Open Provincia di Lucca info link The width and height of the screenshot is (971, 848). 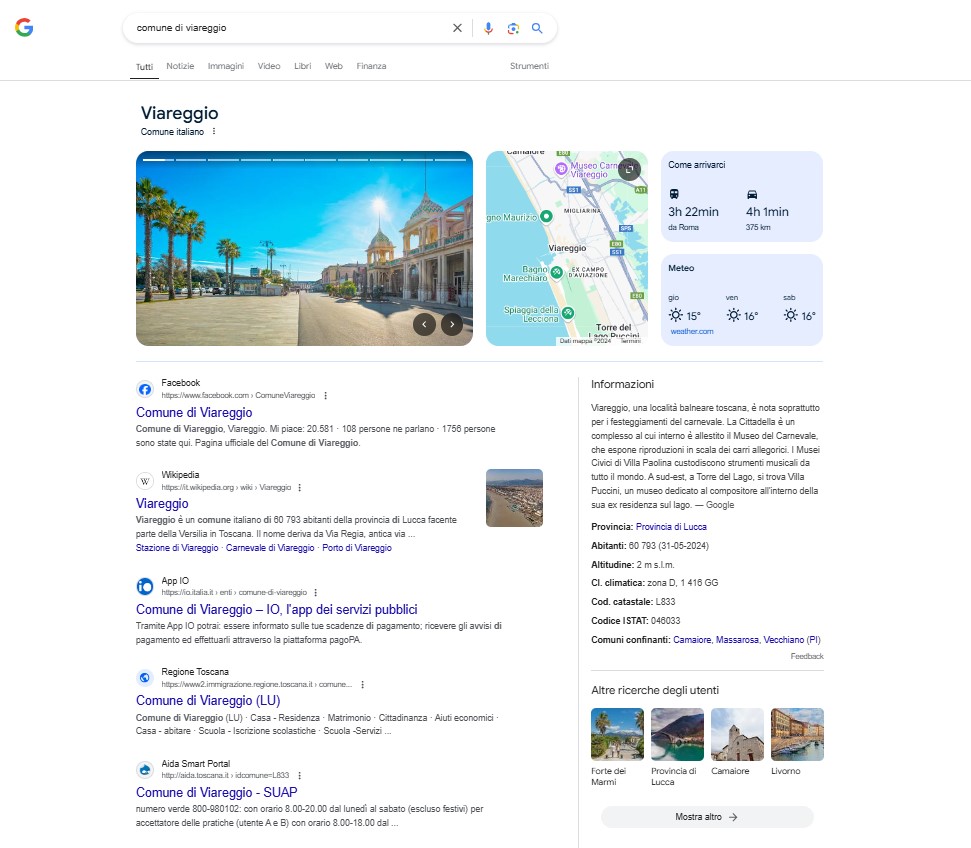tap(671, 527)
